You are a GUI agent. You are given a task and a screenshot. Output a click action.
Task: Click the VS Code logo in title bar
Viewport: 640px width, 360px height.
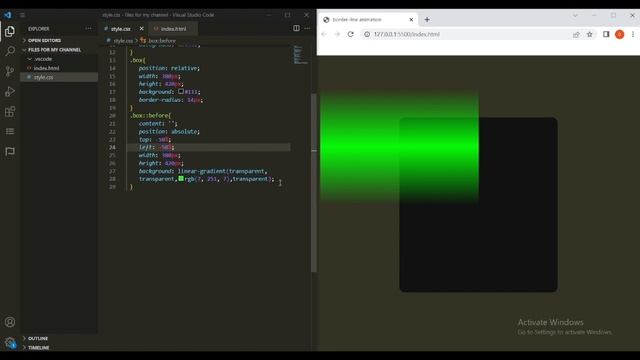tap(8, 15)
